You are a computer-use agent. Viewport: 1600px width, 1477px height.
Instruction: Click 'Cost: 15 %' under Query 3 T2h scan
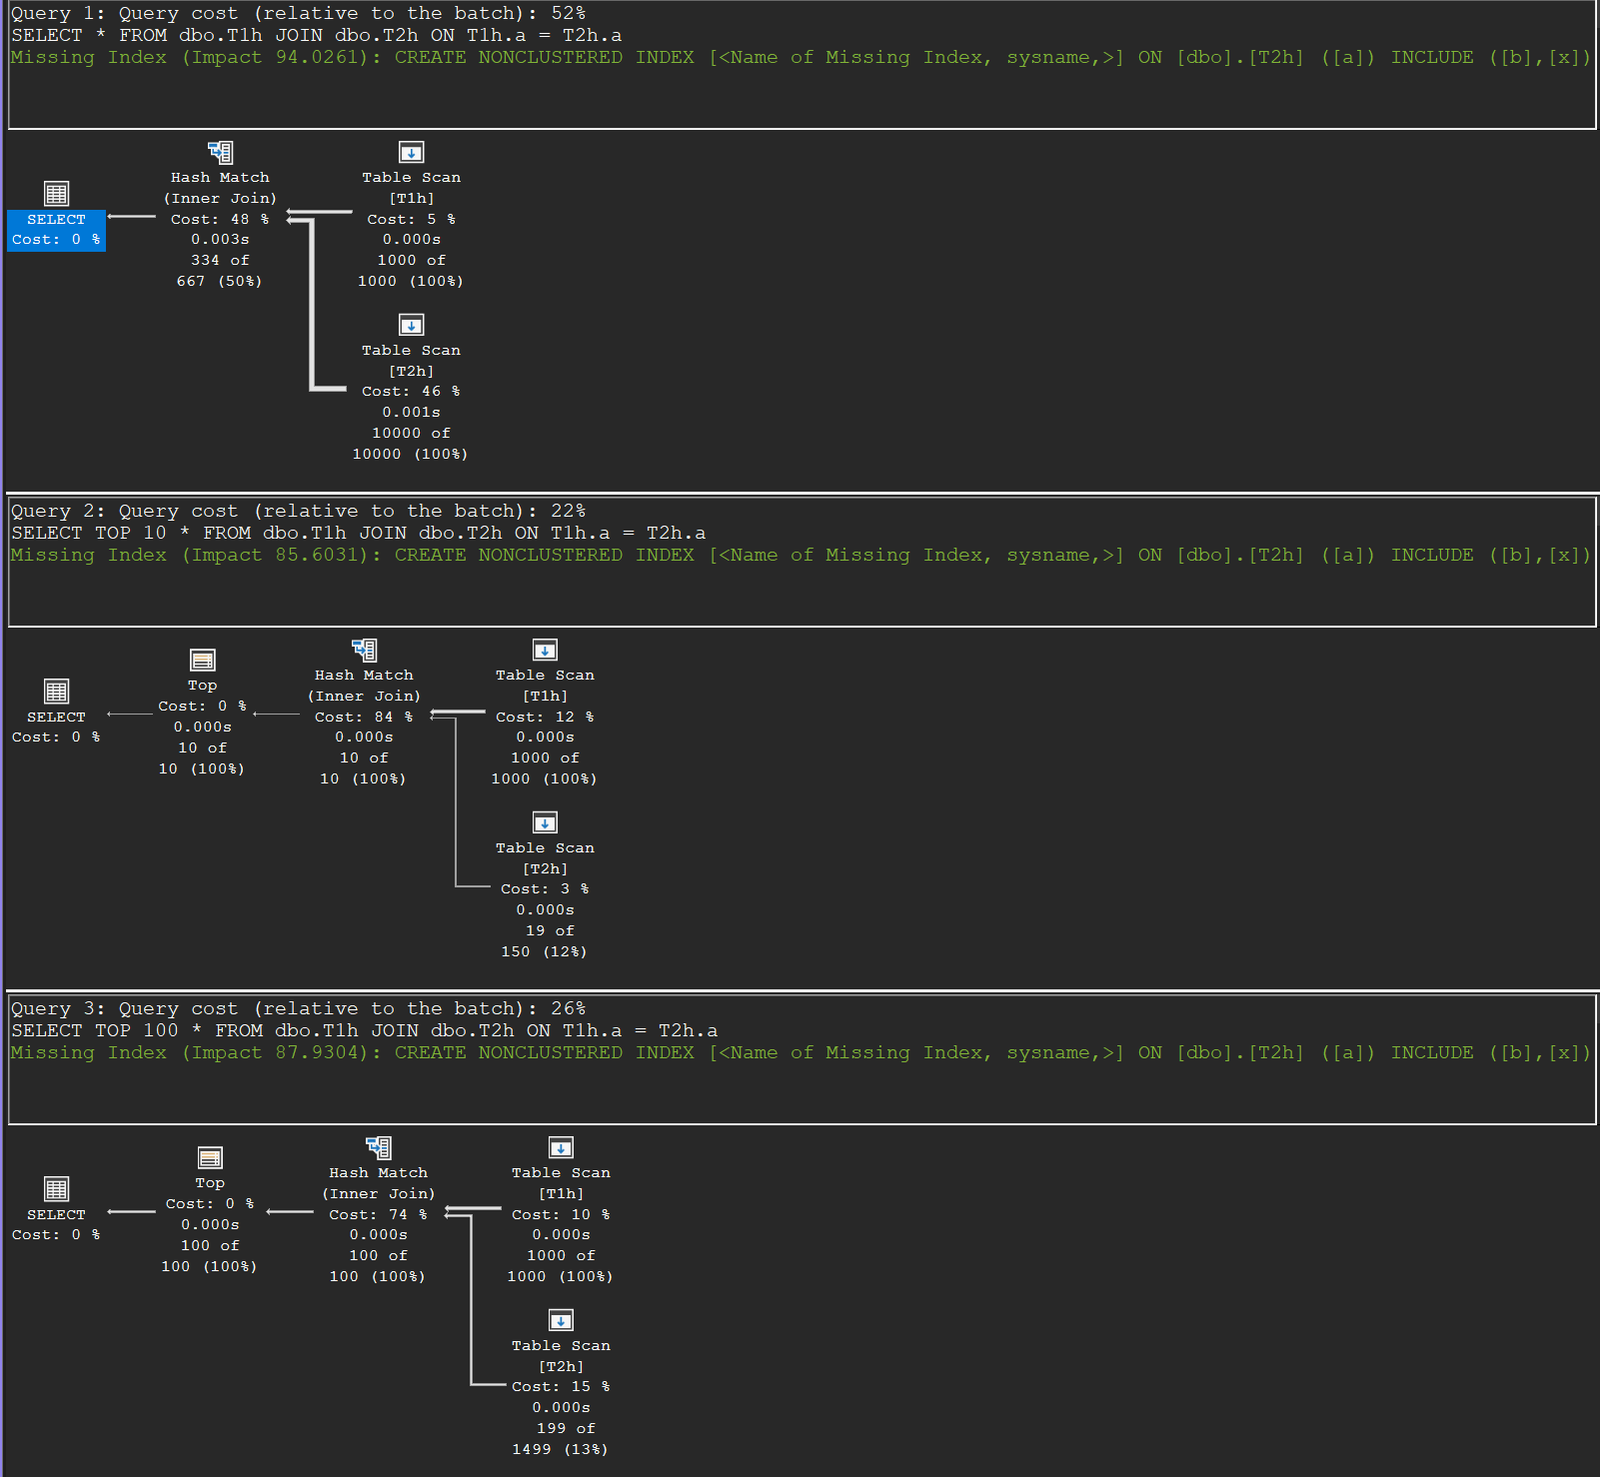[x=561, y=1387]
